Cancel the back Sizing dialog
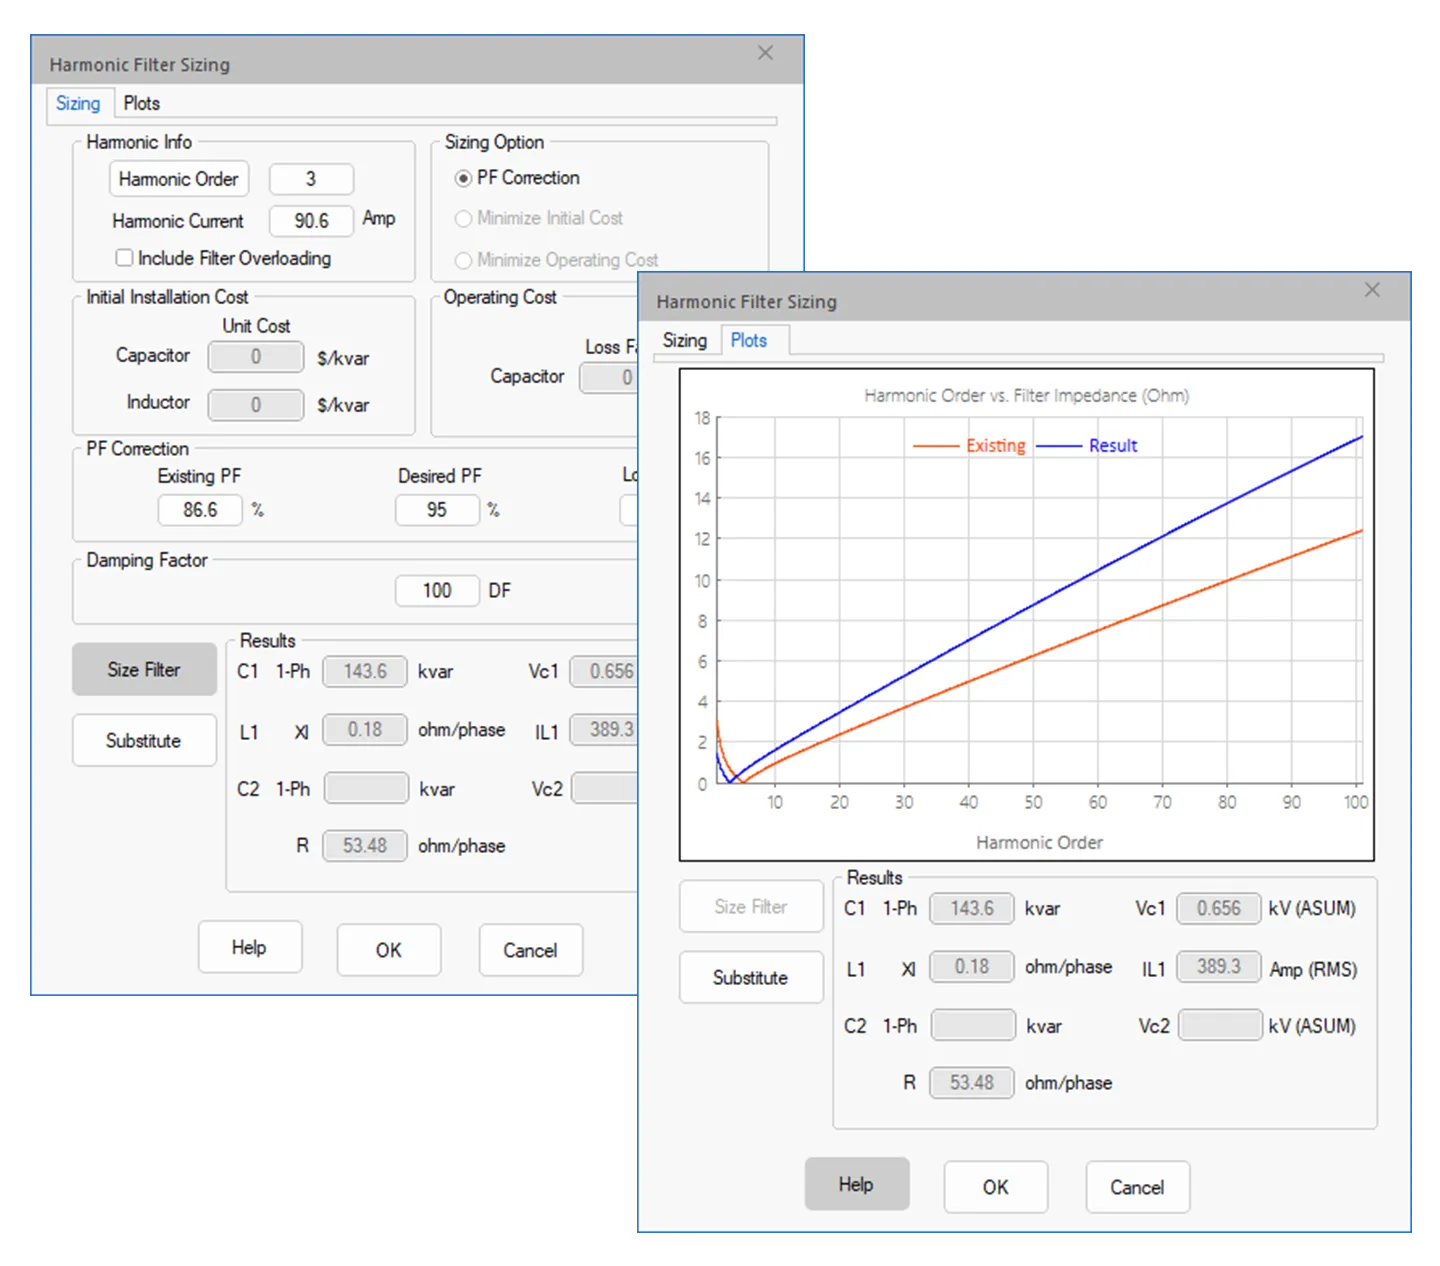This screenshot has height=1266, width=1440. (x=530, y=950)
